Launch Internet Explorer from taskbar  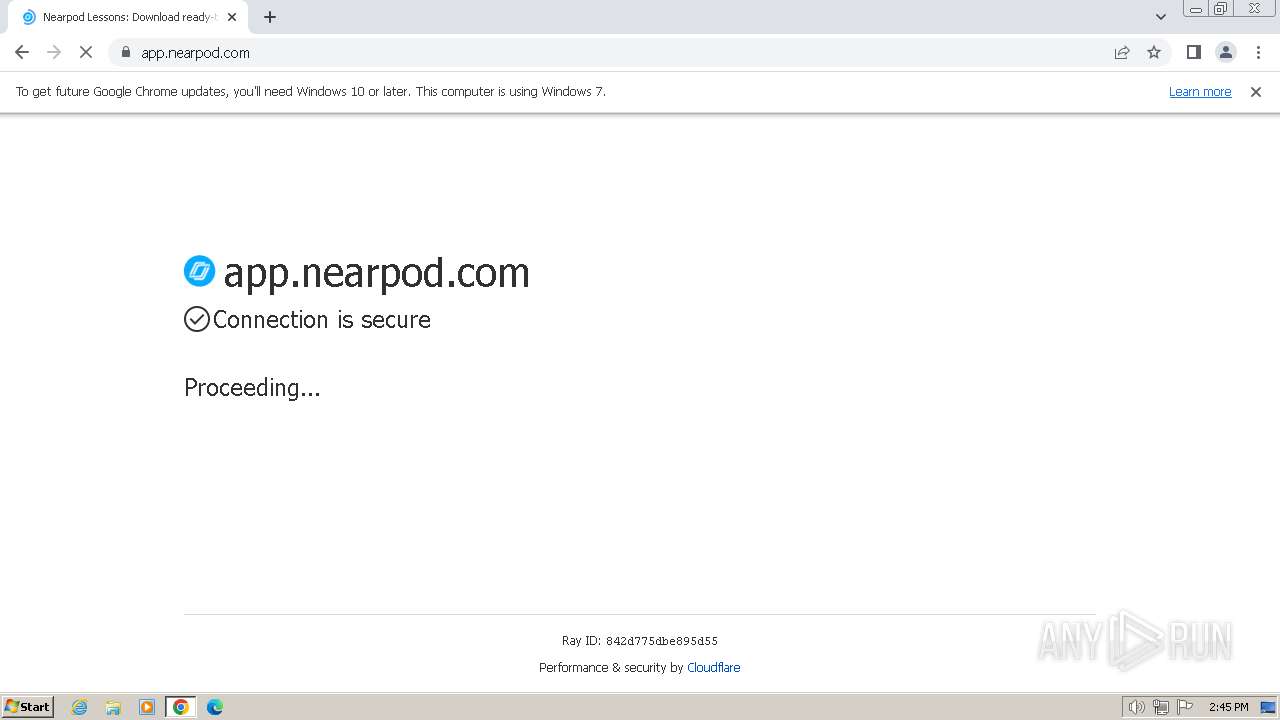click(80, 707)
